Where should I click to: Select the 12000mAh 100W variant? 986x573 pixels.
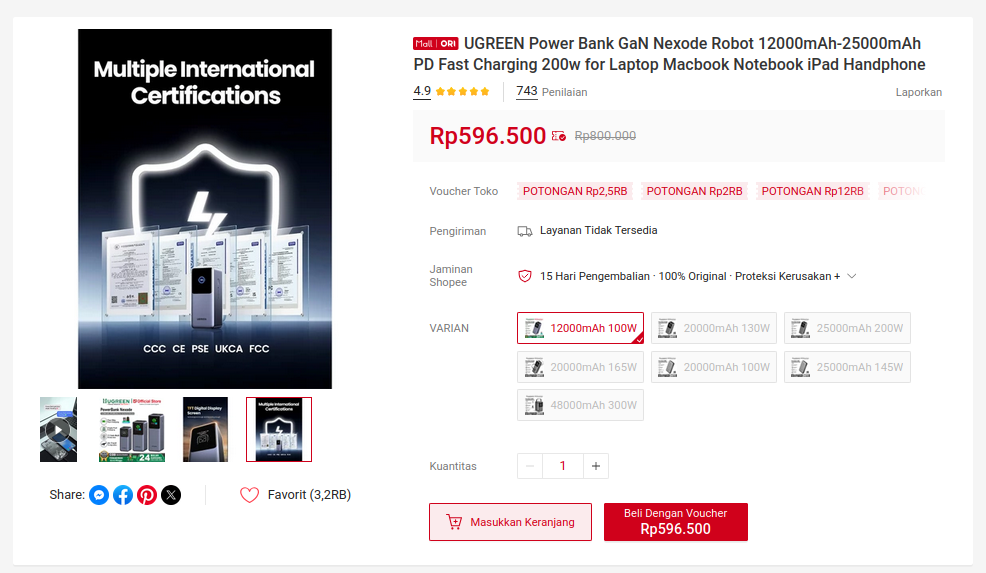580,328
